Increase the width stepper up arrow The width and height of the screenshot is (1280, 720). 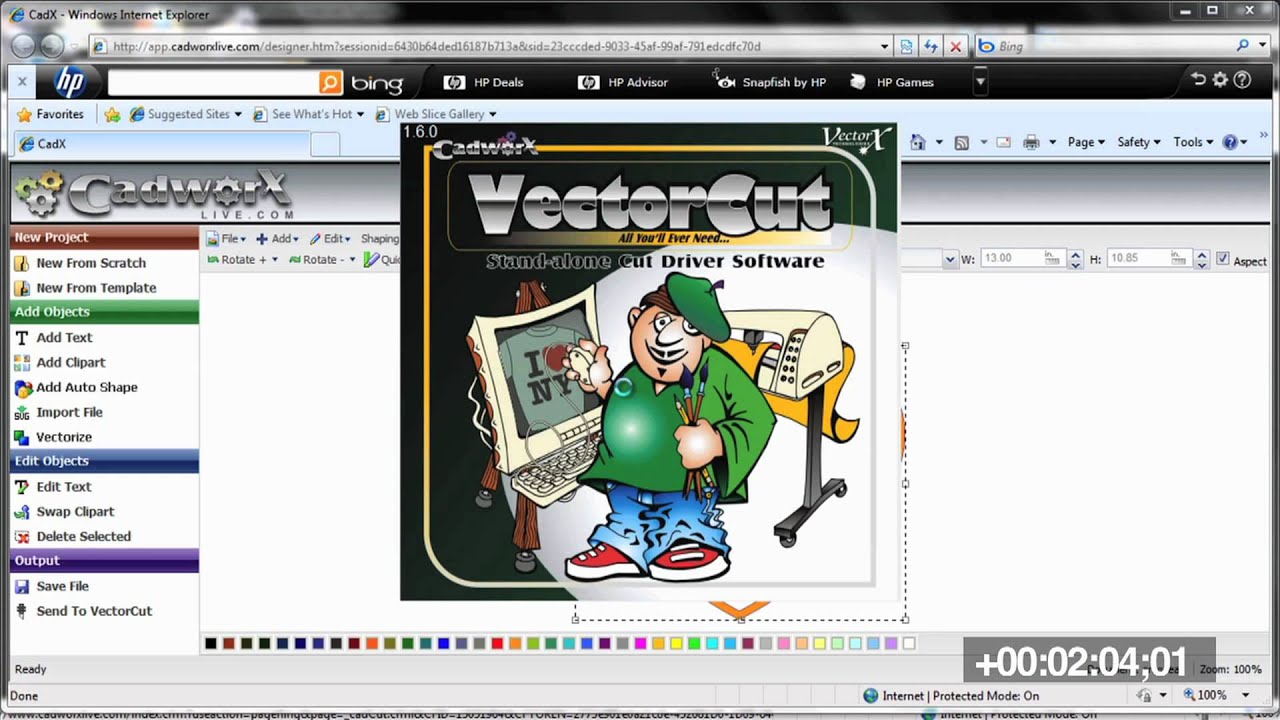(1076, 254)
